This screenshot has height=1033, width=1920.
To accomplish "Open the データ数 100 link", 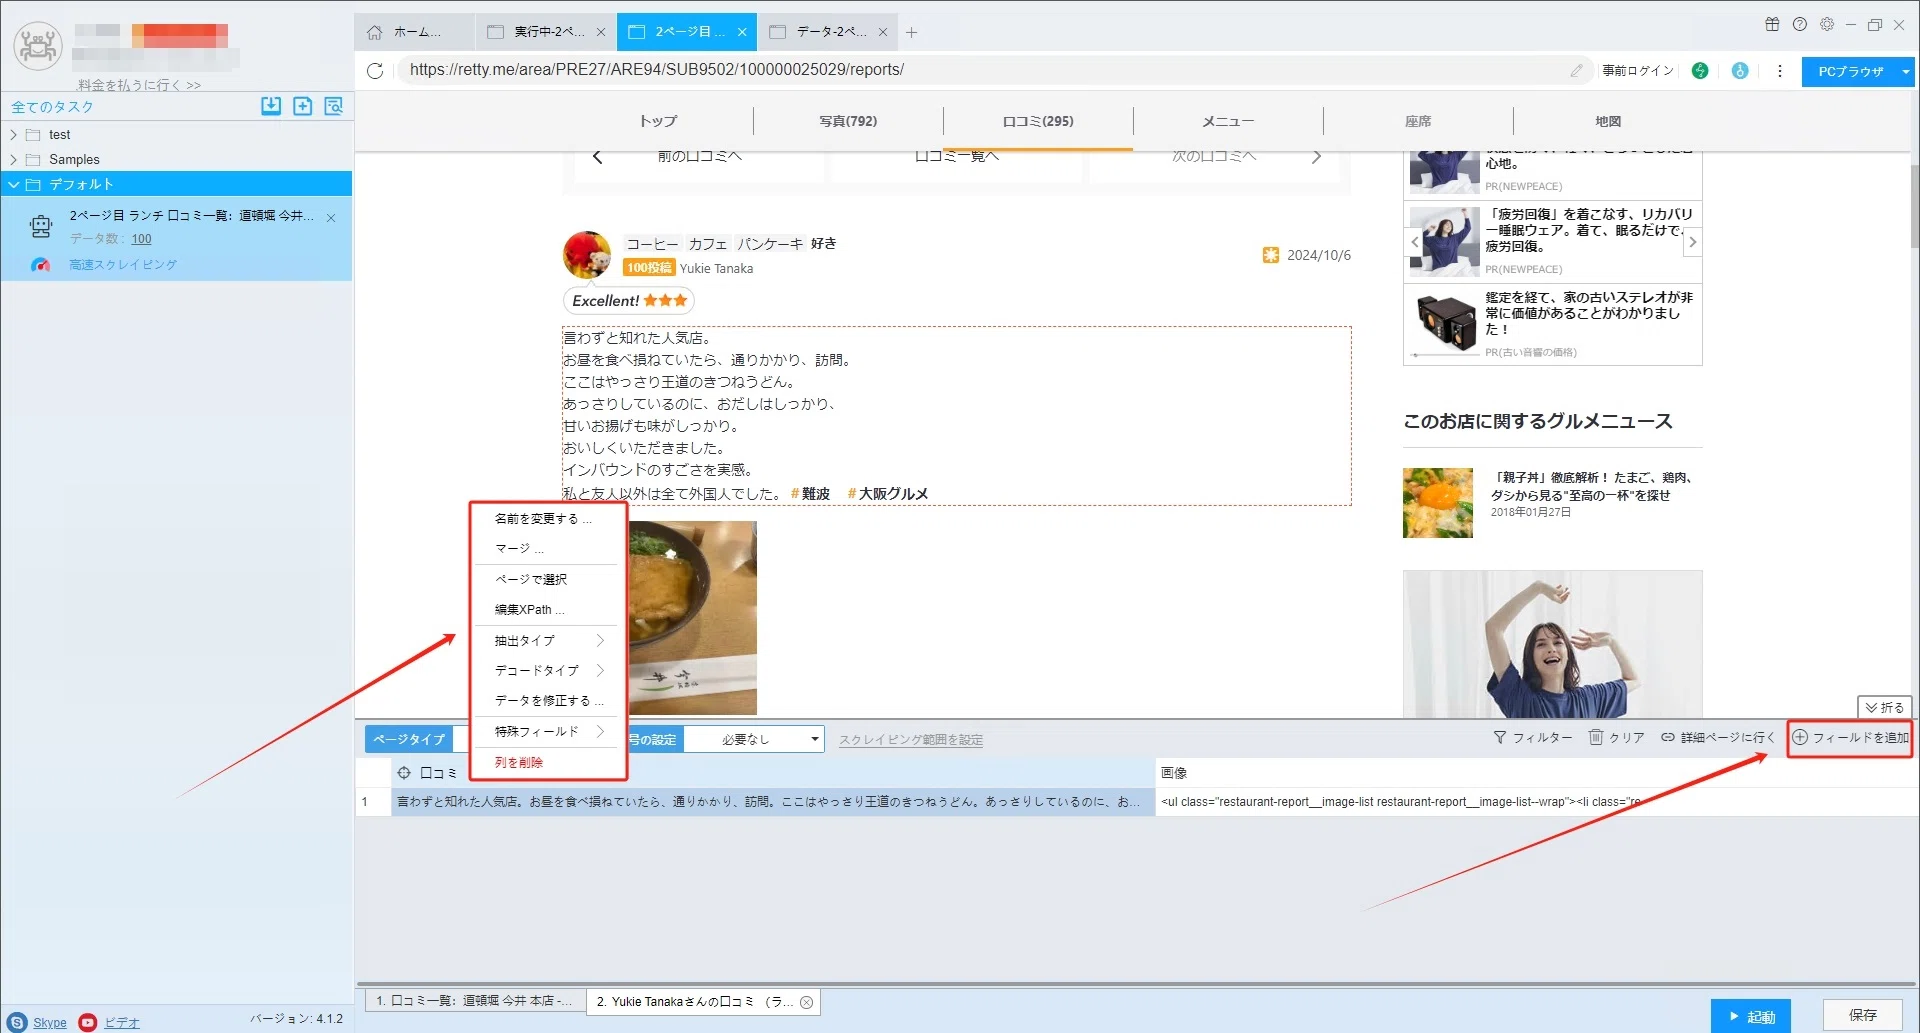I will click(x=141, y=239).
